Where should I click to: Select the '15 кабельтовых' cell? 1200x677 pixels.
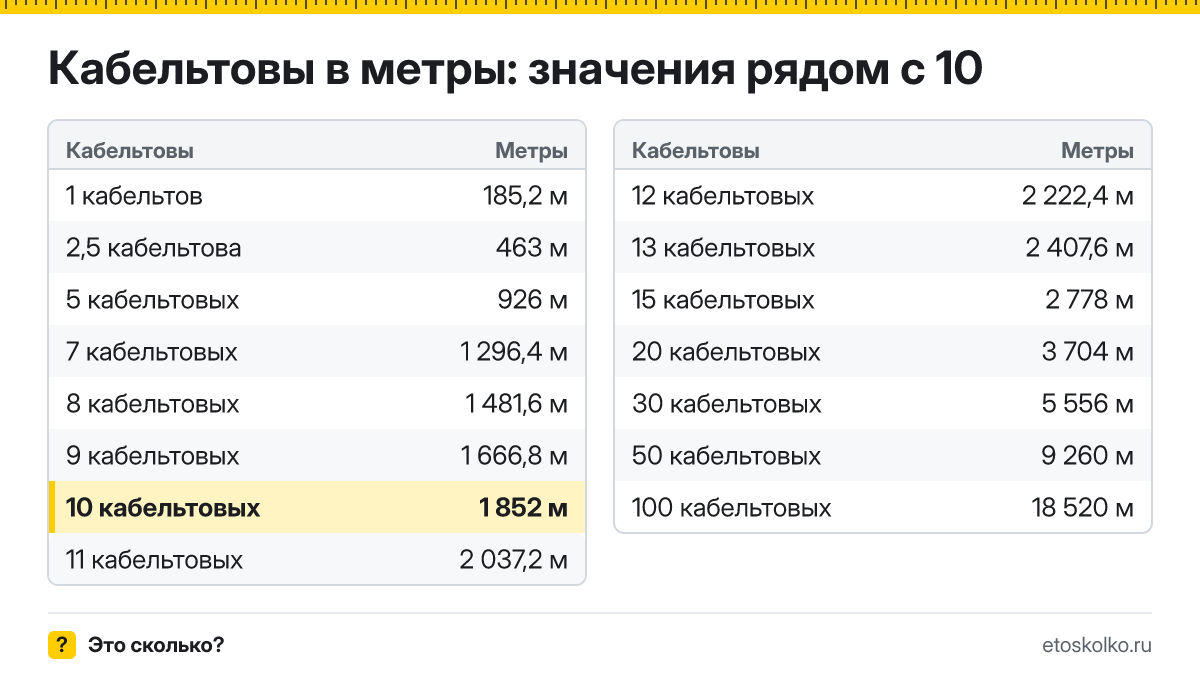(724, 300)
